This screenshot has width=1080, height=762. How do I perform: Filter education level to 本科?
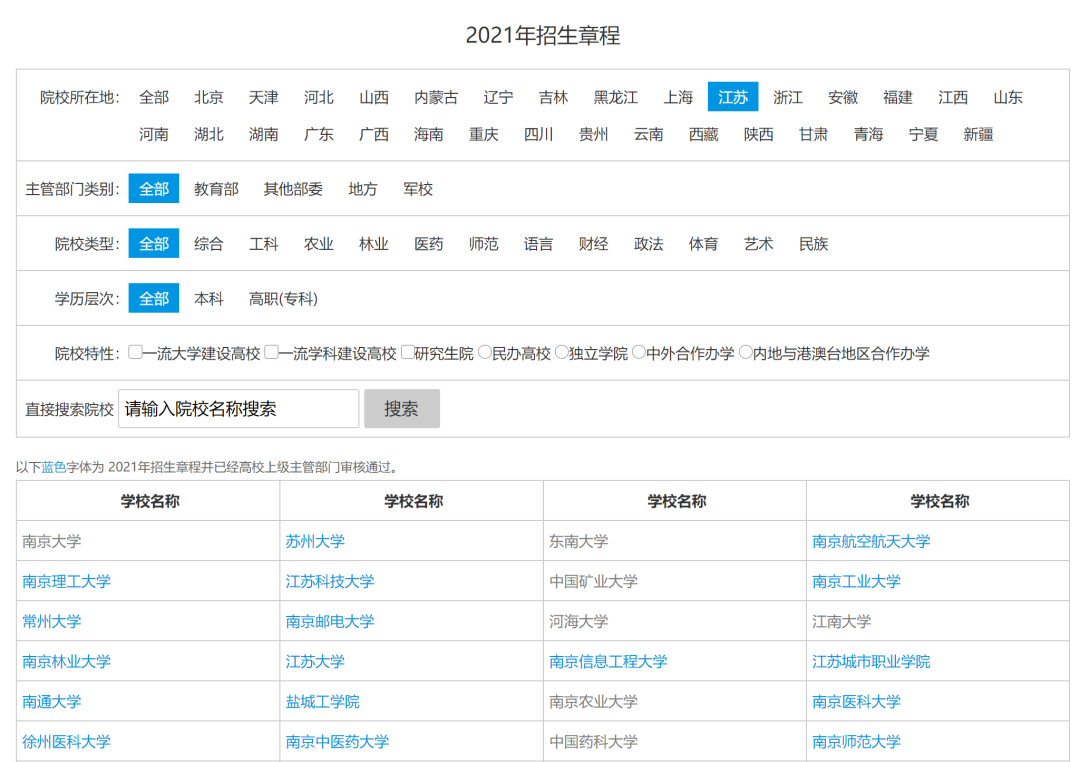pos(209,298)
